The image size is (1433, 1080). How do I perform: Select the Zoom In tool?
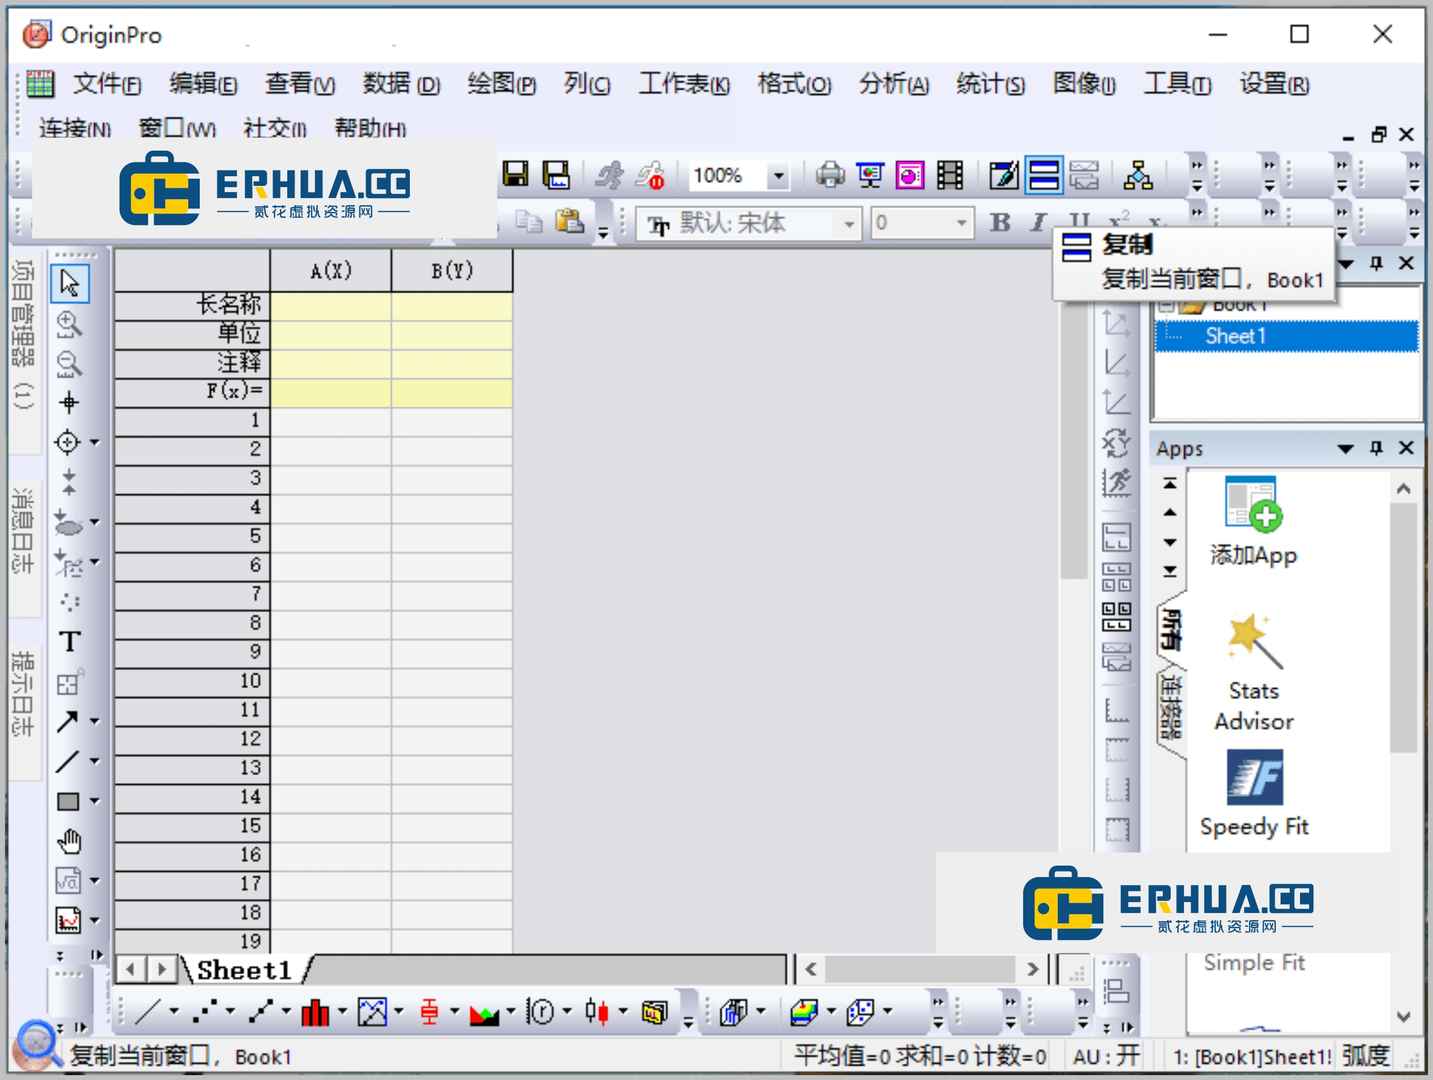[69, 324]
